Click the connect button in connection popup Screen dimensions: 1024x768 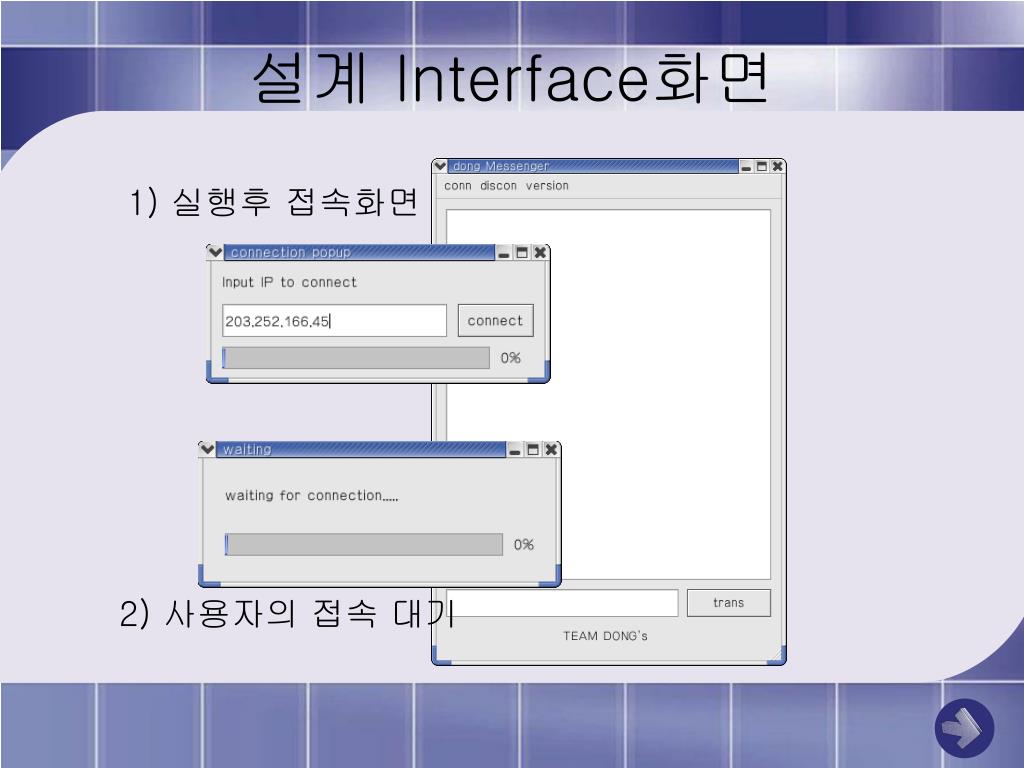point(496,321)
